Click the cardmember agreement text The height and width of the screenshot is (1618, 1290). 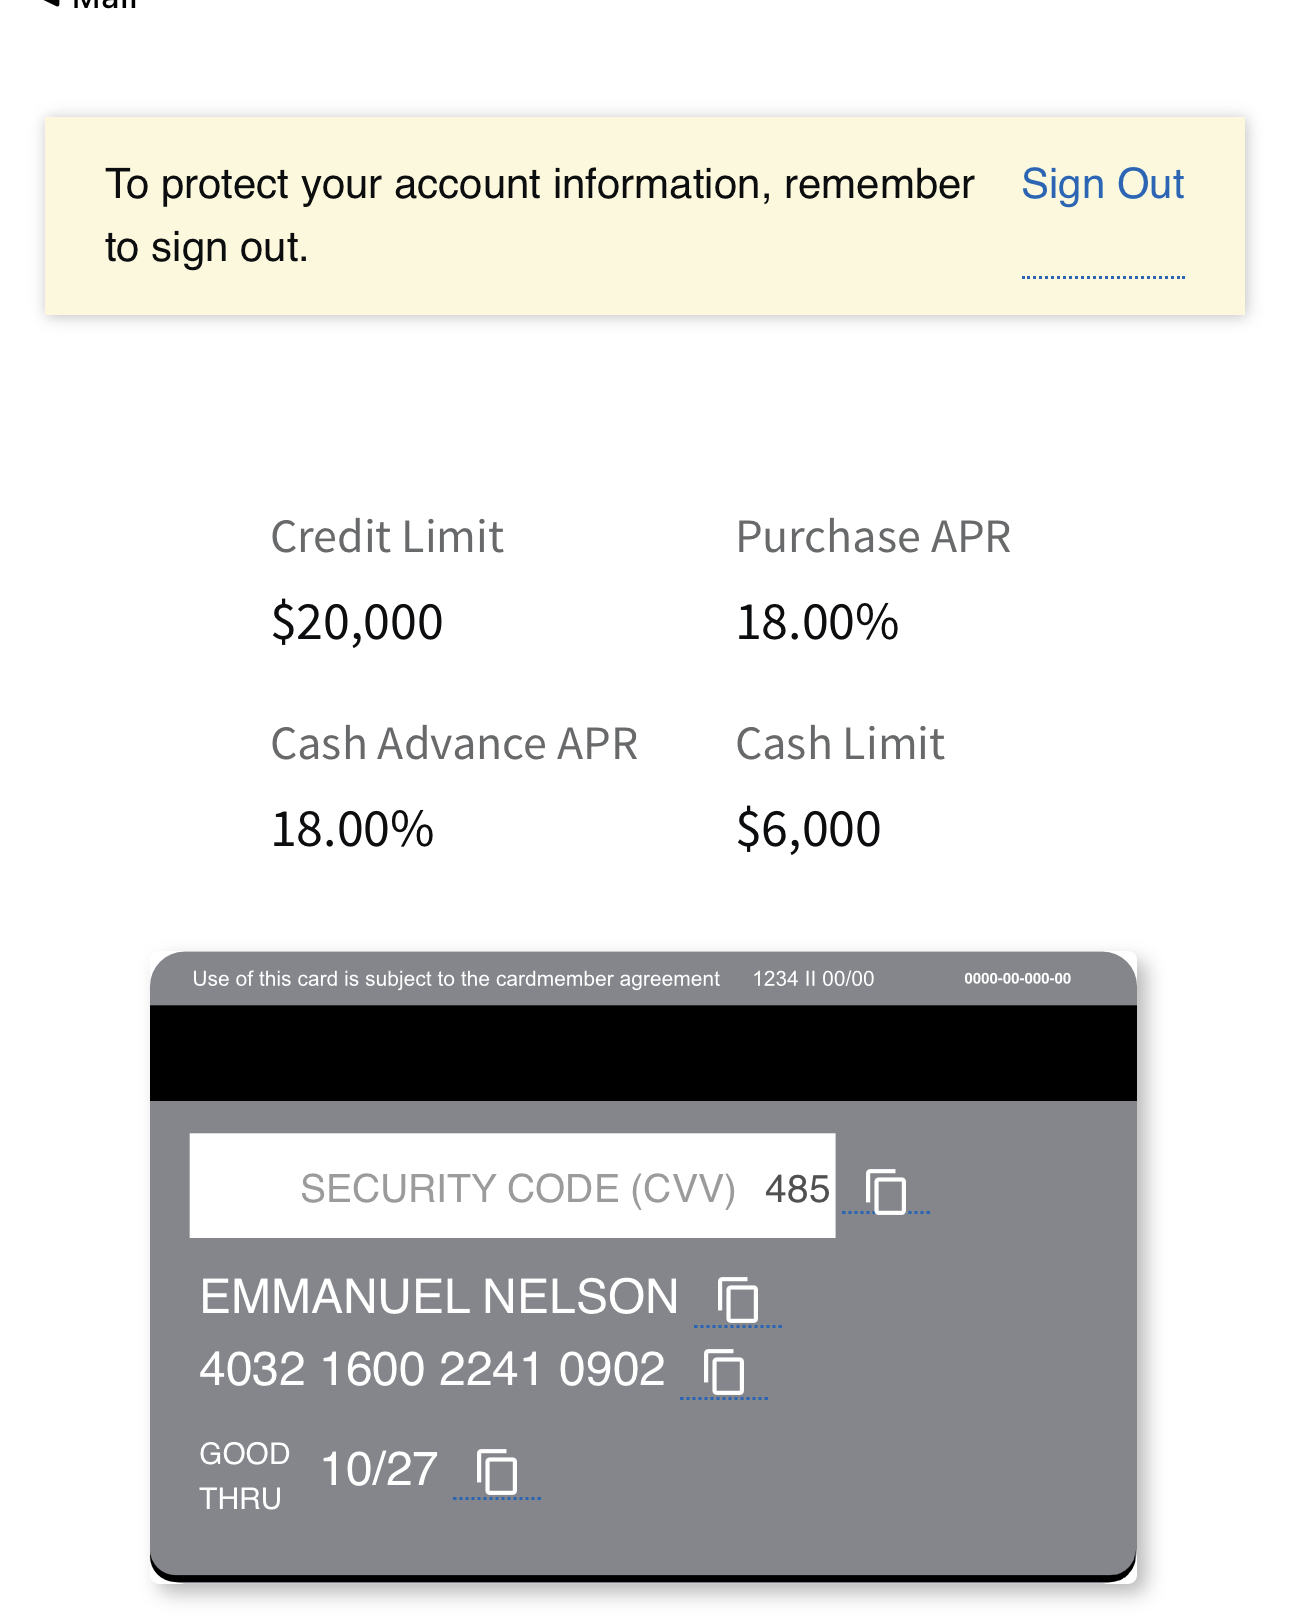pyautogui.click(x=456, y=979)
